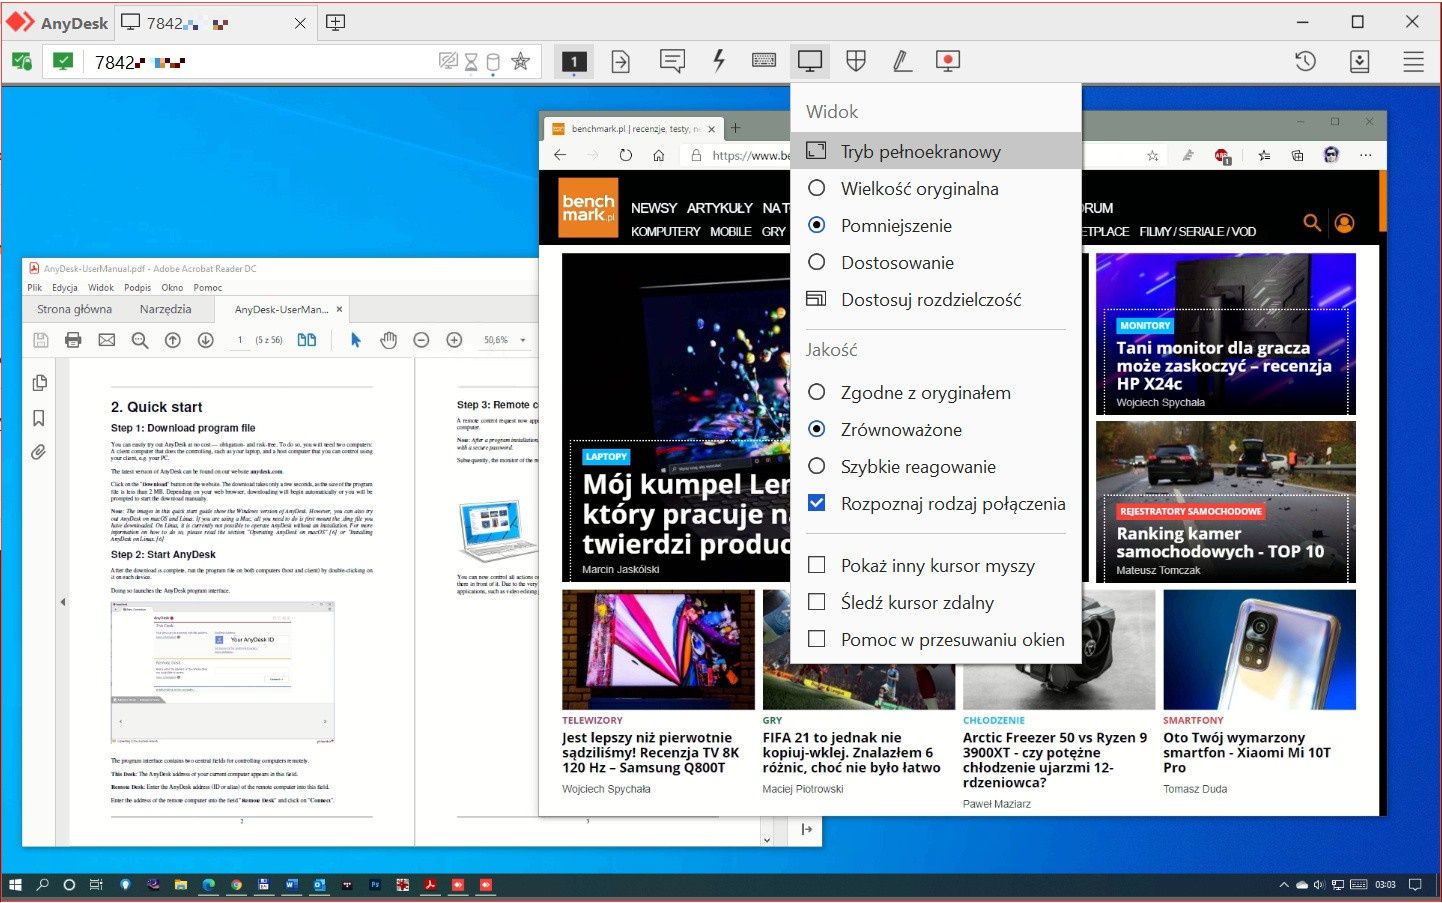Open the remote Edge three-dots menu
1442x903 pixels.
tap(1365, 155)
